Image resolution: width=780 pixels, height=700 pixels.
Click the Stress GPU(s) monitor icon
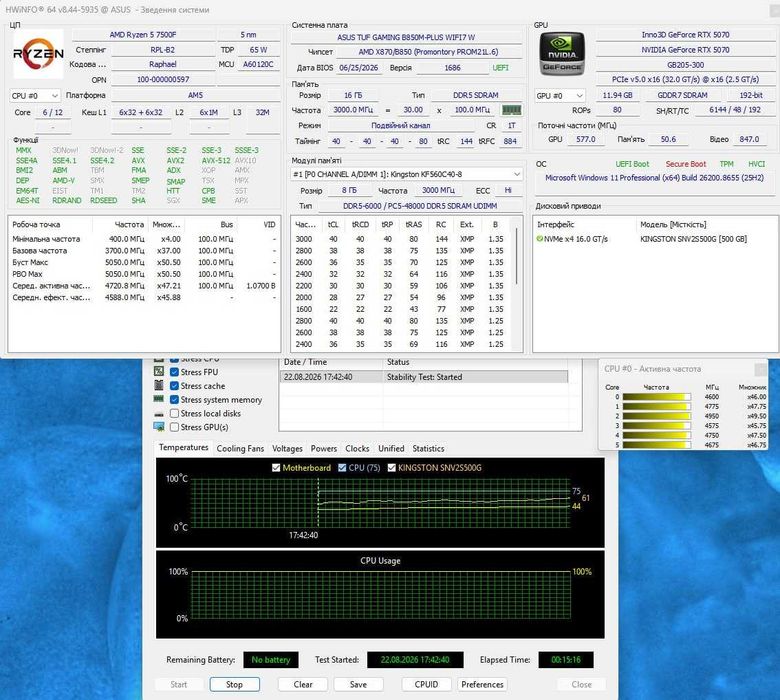pos(159,427)
